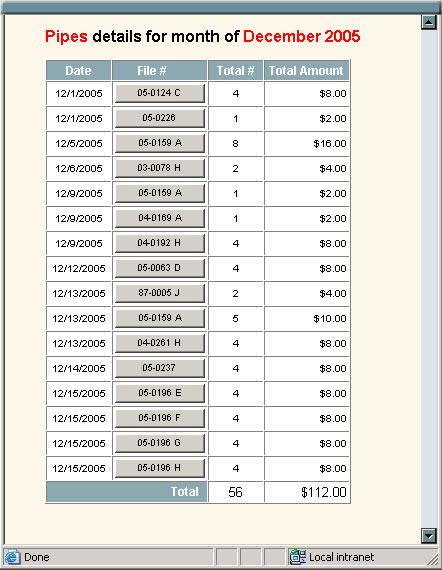Viewport: 442px width, 570px height.
Task: Open file 05-0063 D
Action: [x=160, y=268]
